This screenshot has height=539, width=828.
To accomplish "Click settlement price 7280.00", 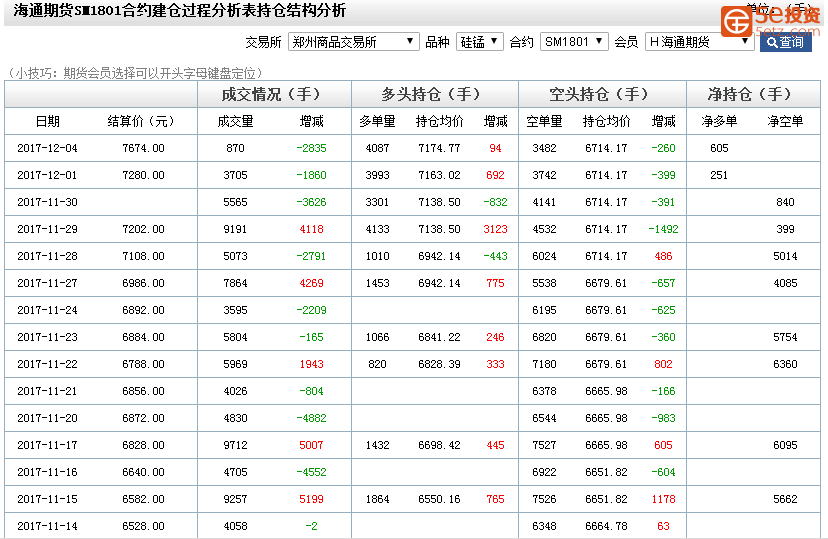I will click(x=143, y=175).
